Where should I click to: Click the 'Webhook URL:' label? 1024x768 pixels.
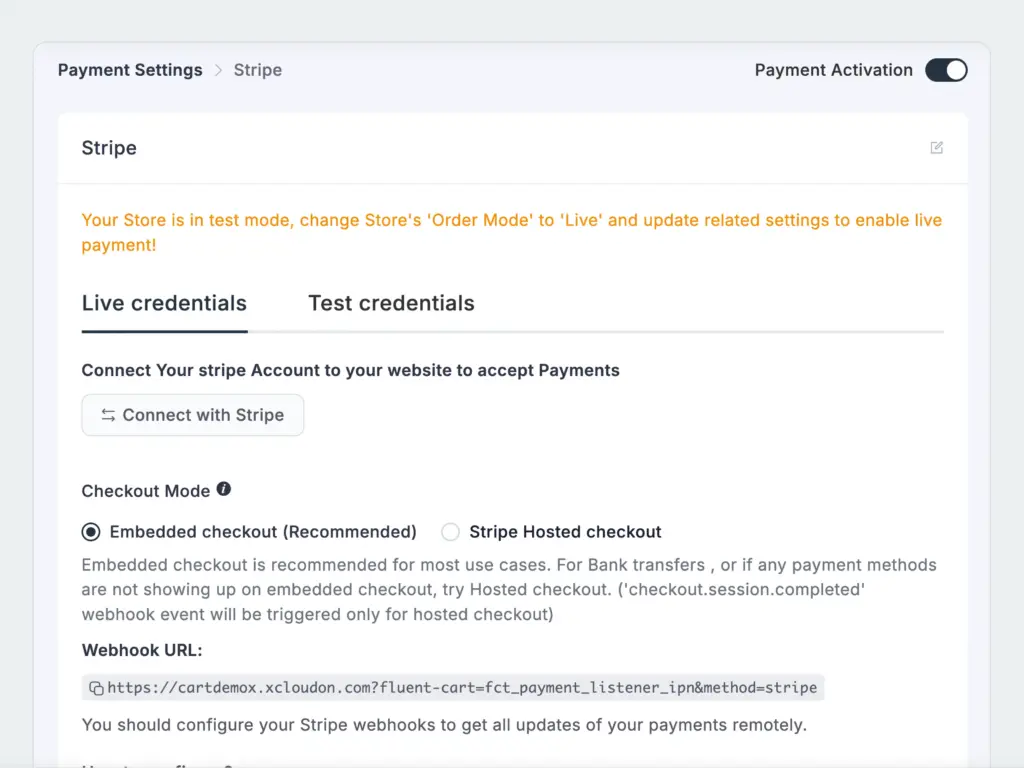pyautogui.click(x=142, y=650)
